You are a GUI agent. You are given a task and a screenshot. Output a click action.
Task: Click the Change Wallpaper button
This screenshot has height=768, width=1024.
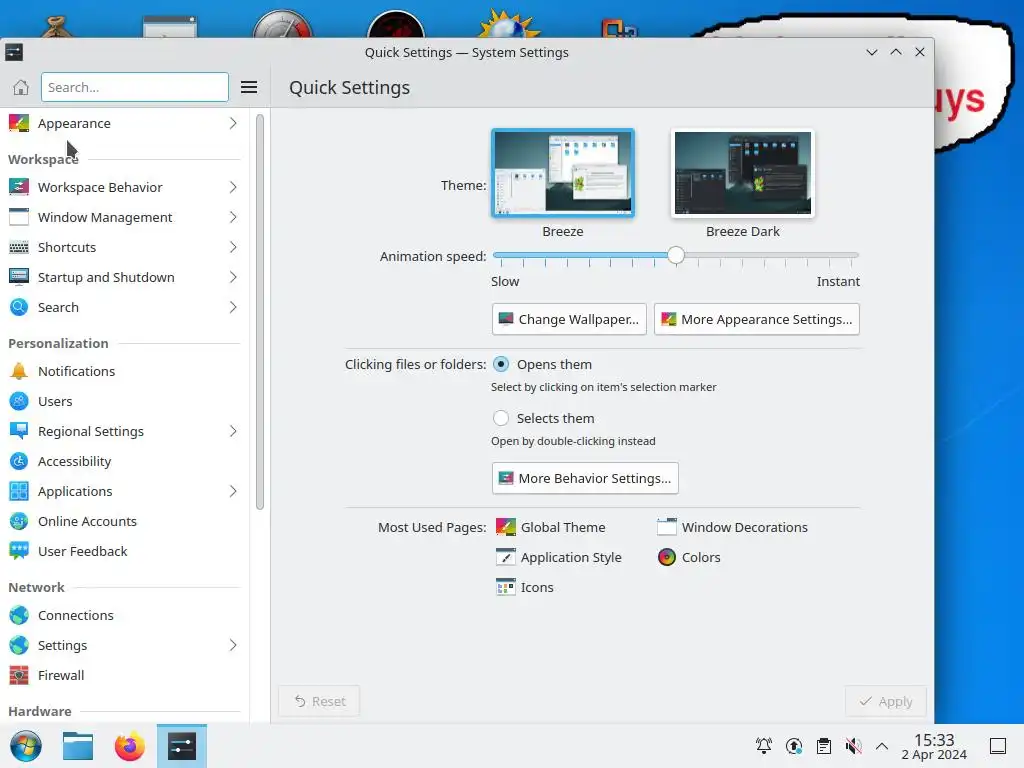click(569, 319)
